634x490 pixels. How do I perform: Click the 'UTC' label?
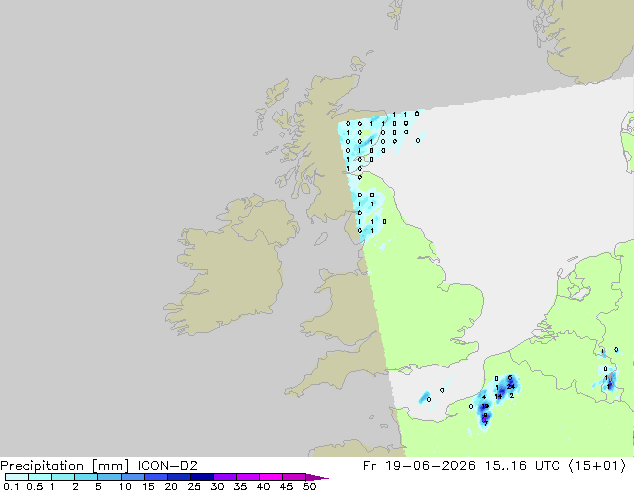pyautogui.click(x=547, y=466)
